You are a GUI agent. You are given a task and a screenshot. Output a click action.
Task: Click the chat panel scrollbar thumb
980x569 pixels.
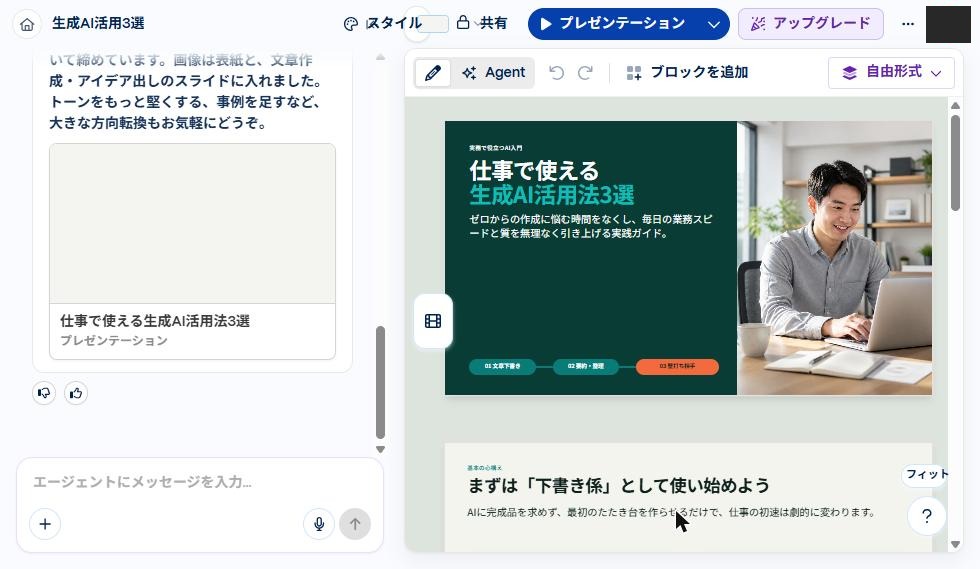380,382
